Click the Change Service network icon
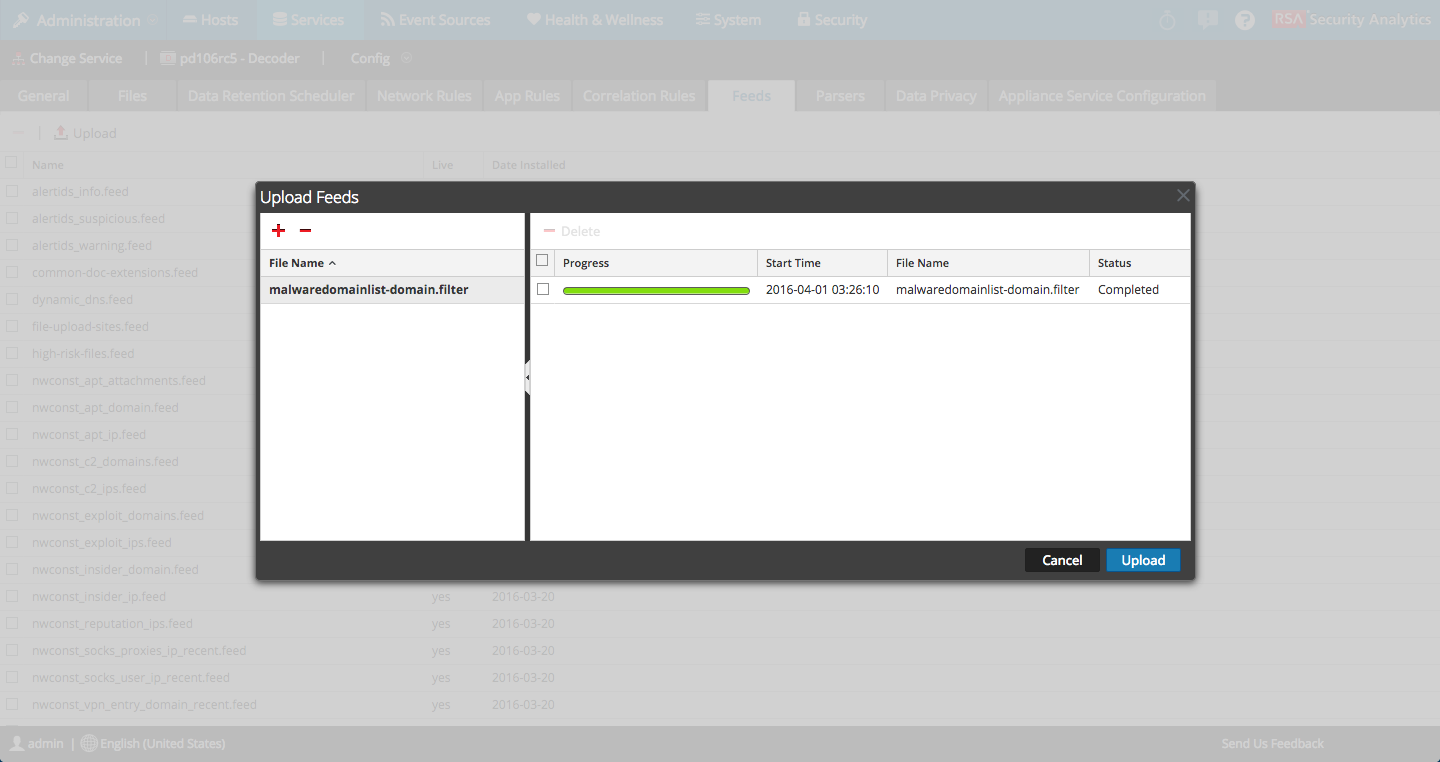Image resolution: width=1440 pixels, height=762 pixels. [17, 59]
